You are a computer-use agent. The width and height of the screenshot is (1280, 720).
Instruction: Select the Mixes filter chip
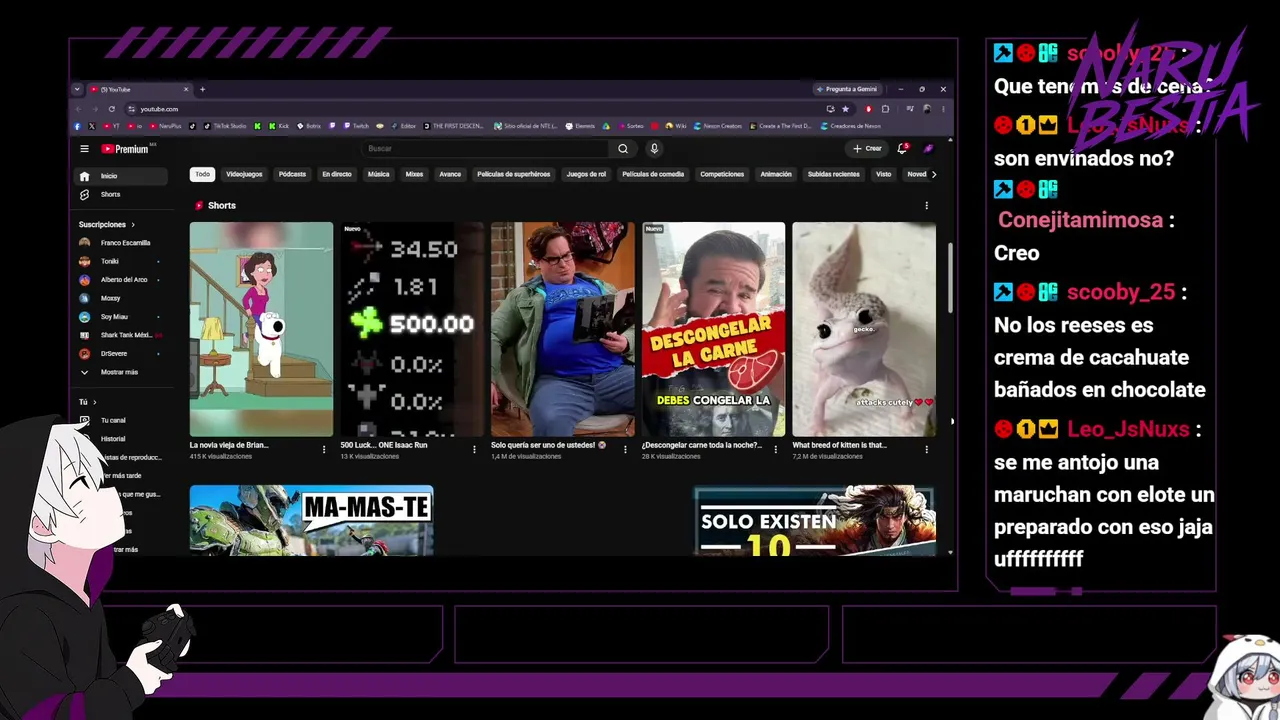(414, 174)
